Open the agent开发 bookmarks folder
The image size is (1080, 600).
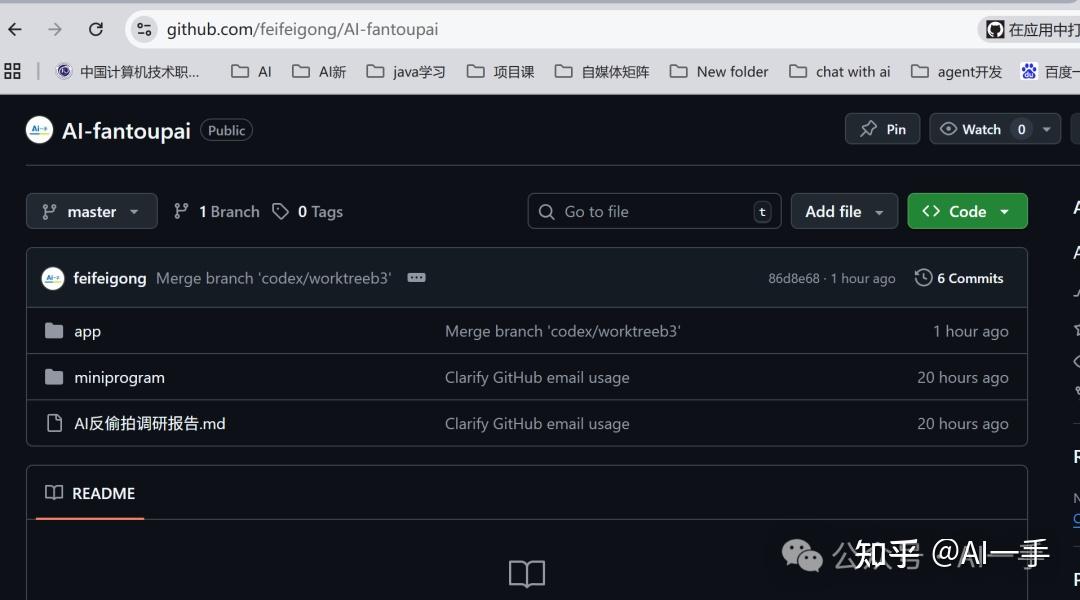956,72
